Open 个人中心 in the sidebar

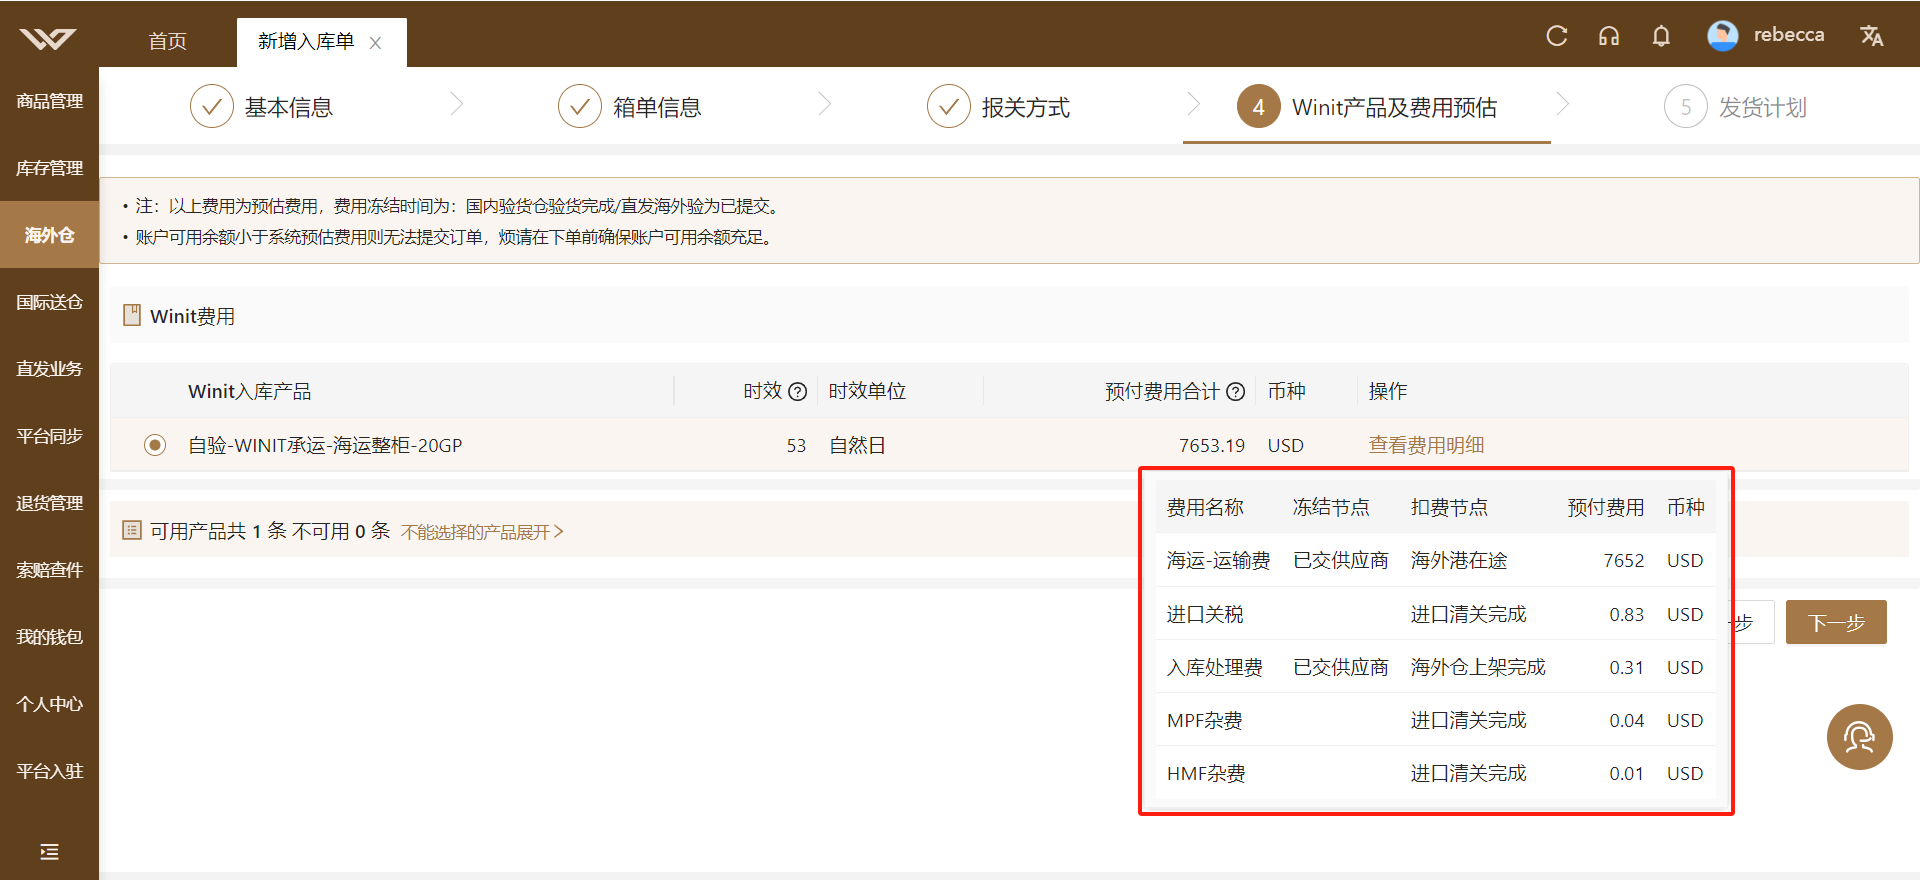[x=49, y=704]
